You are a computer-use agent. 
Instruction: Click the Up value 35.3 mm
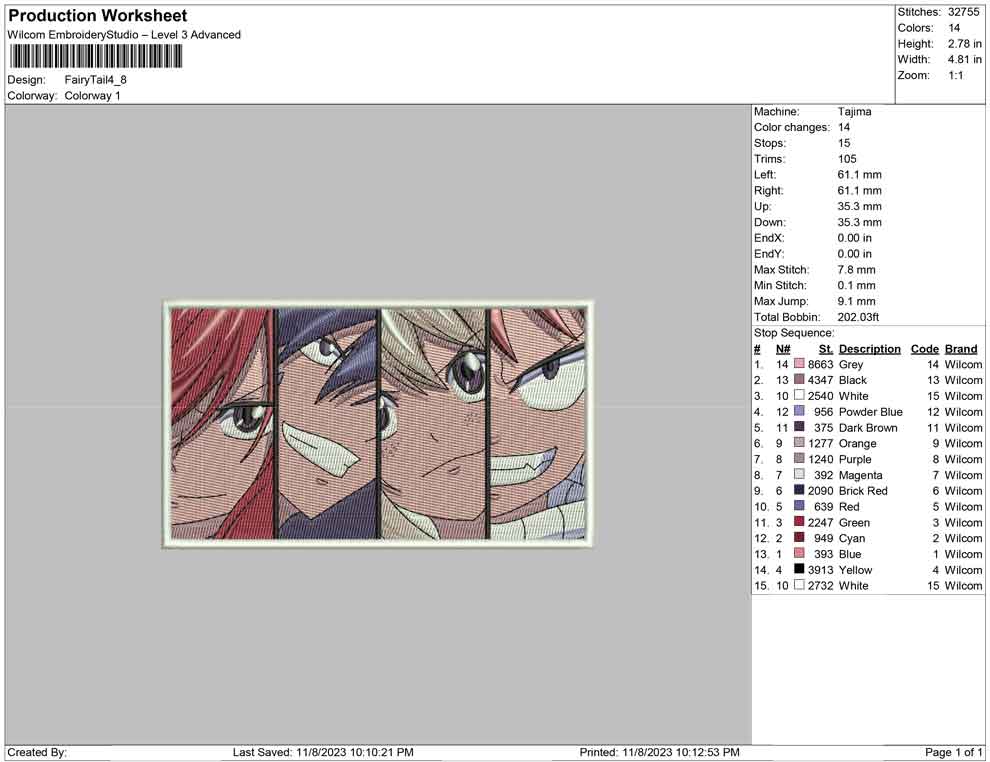pyautogui.click(x=859, y=206)
